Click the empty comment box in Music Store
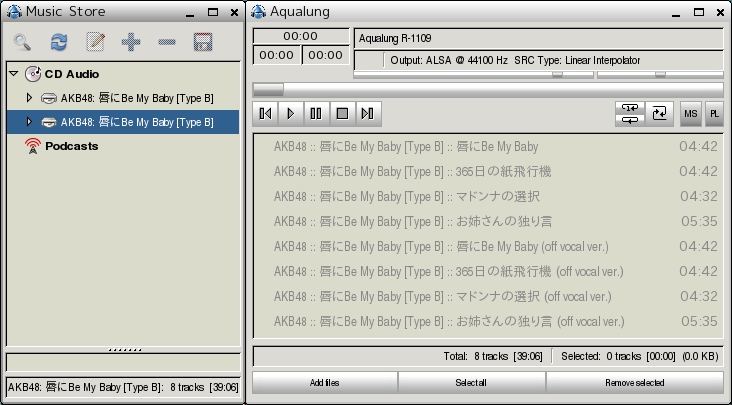 click(x=123, y=362)
